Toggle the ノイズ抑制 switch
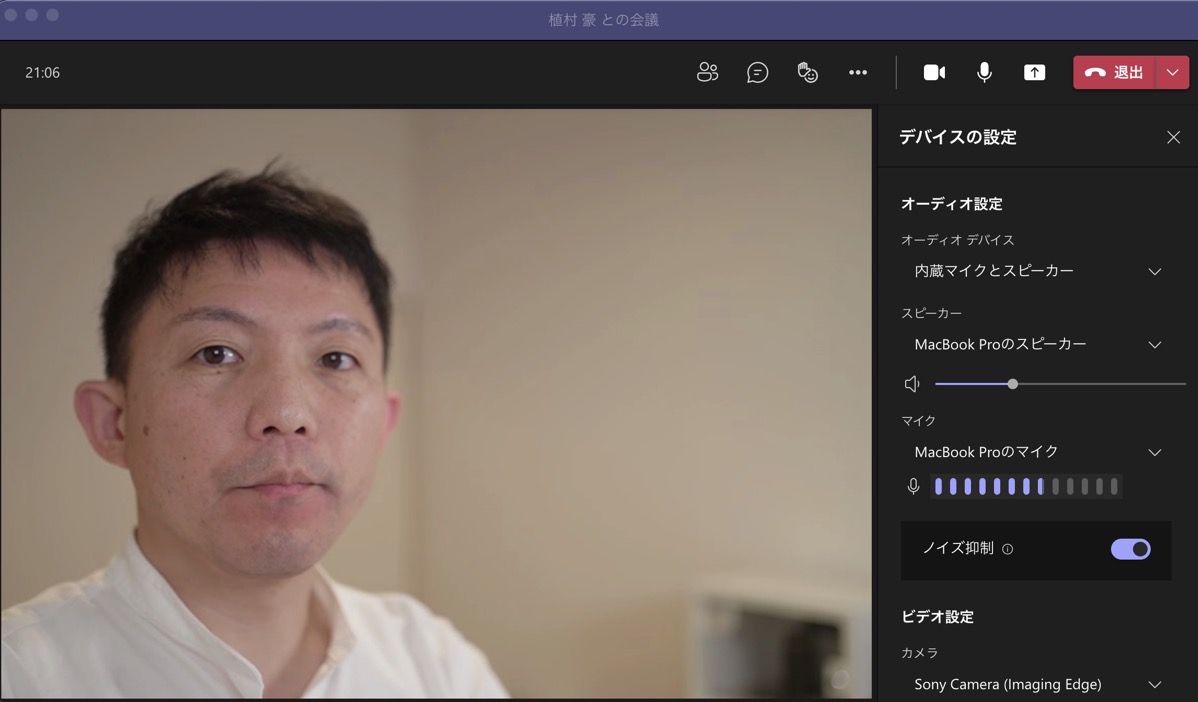This screenshot has height=702, width=1198. [1131, 549]
